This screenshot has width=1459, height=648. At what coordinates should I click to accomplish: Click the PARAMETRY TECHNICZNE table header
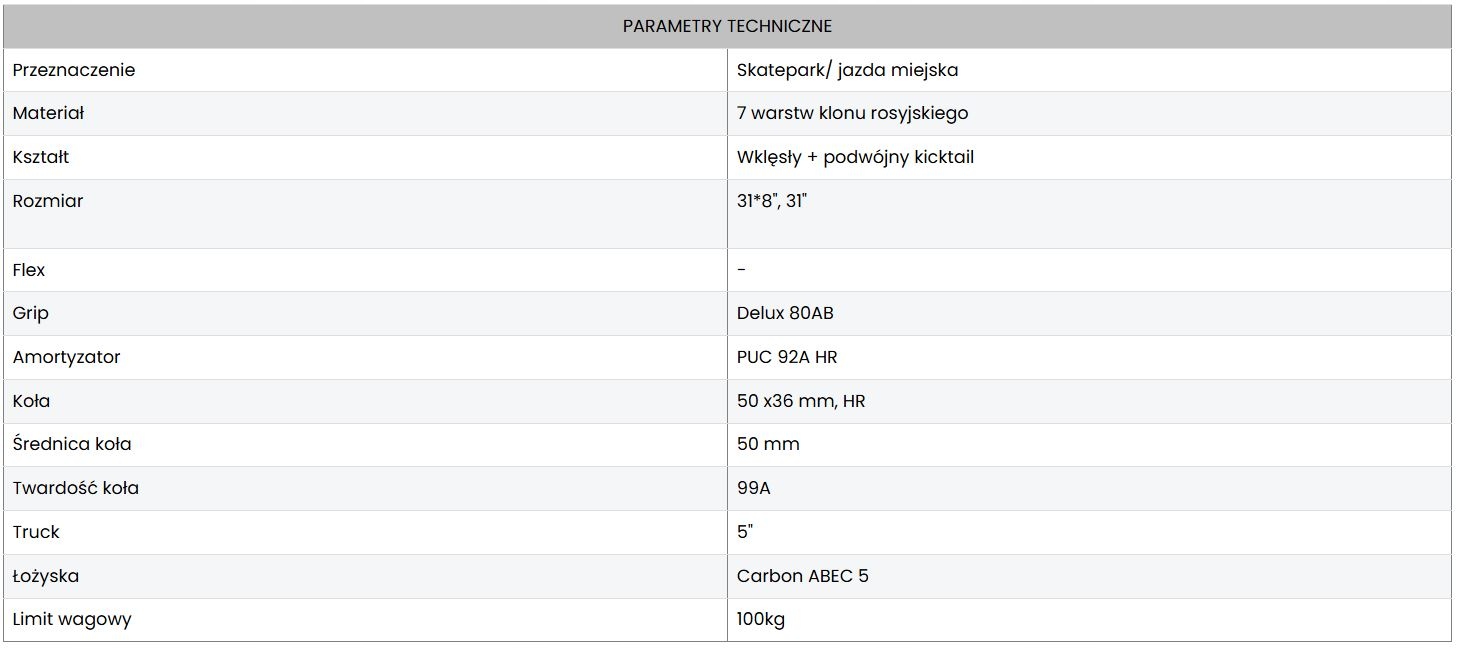coord(727,26)
